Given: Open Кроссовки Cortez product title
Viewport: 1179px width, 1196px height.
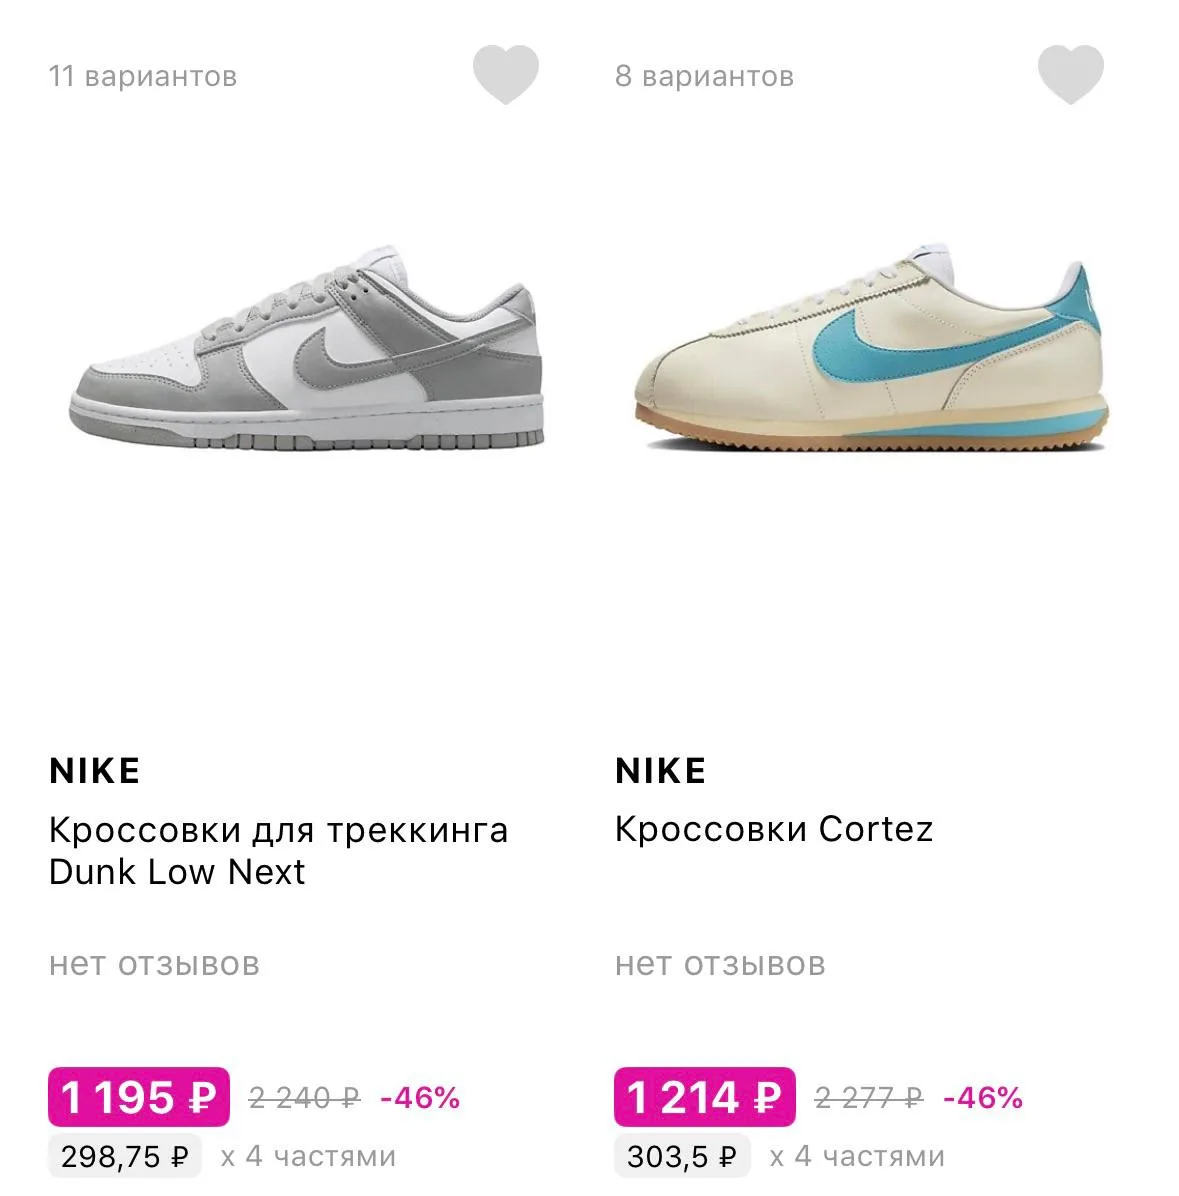Looking at the screenshot, I should tap(774, 829).
